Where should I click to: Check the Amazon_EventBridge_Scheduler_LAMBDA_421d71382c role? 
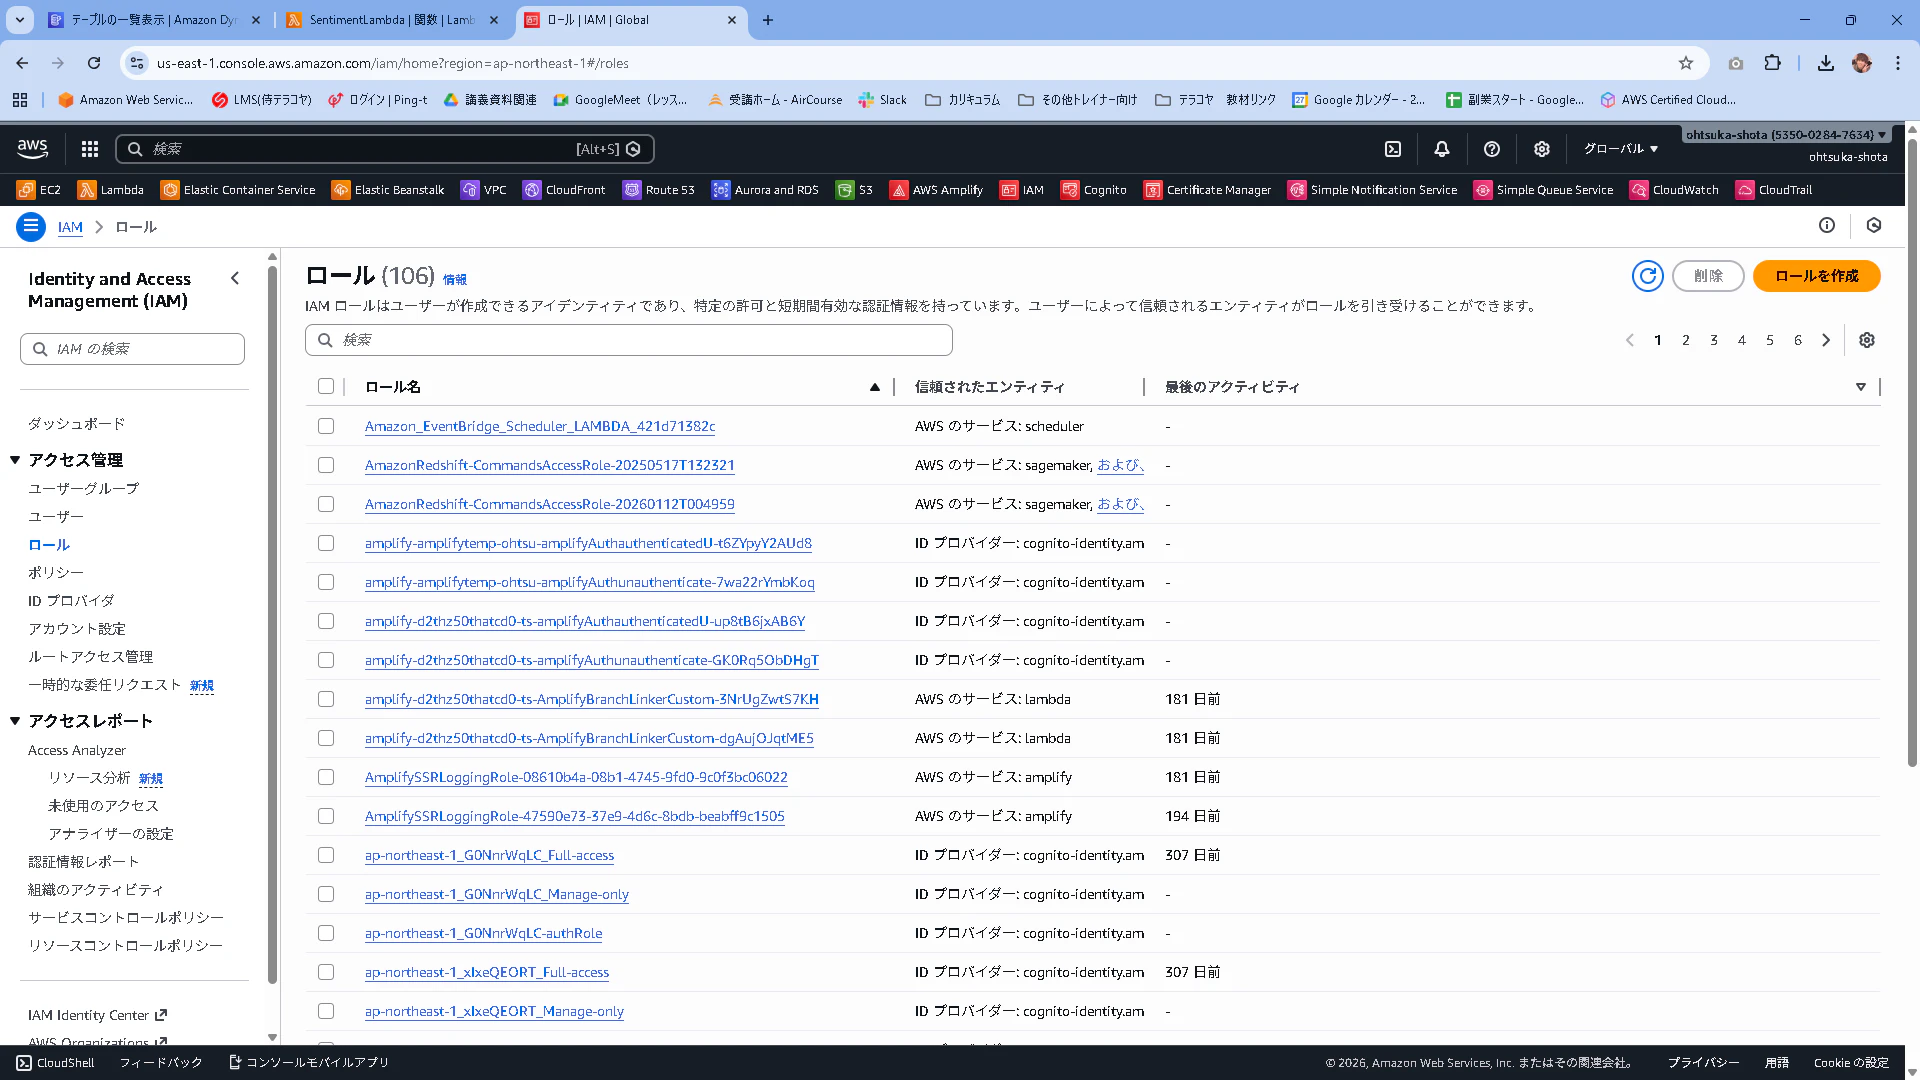pos(326,426)
